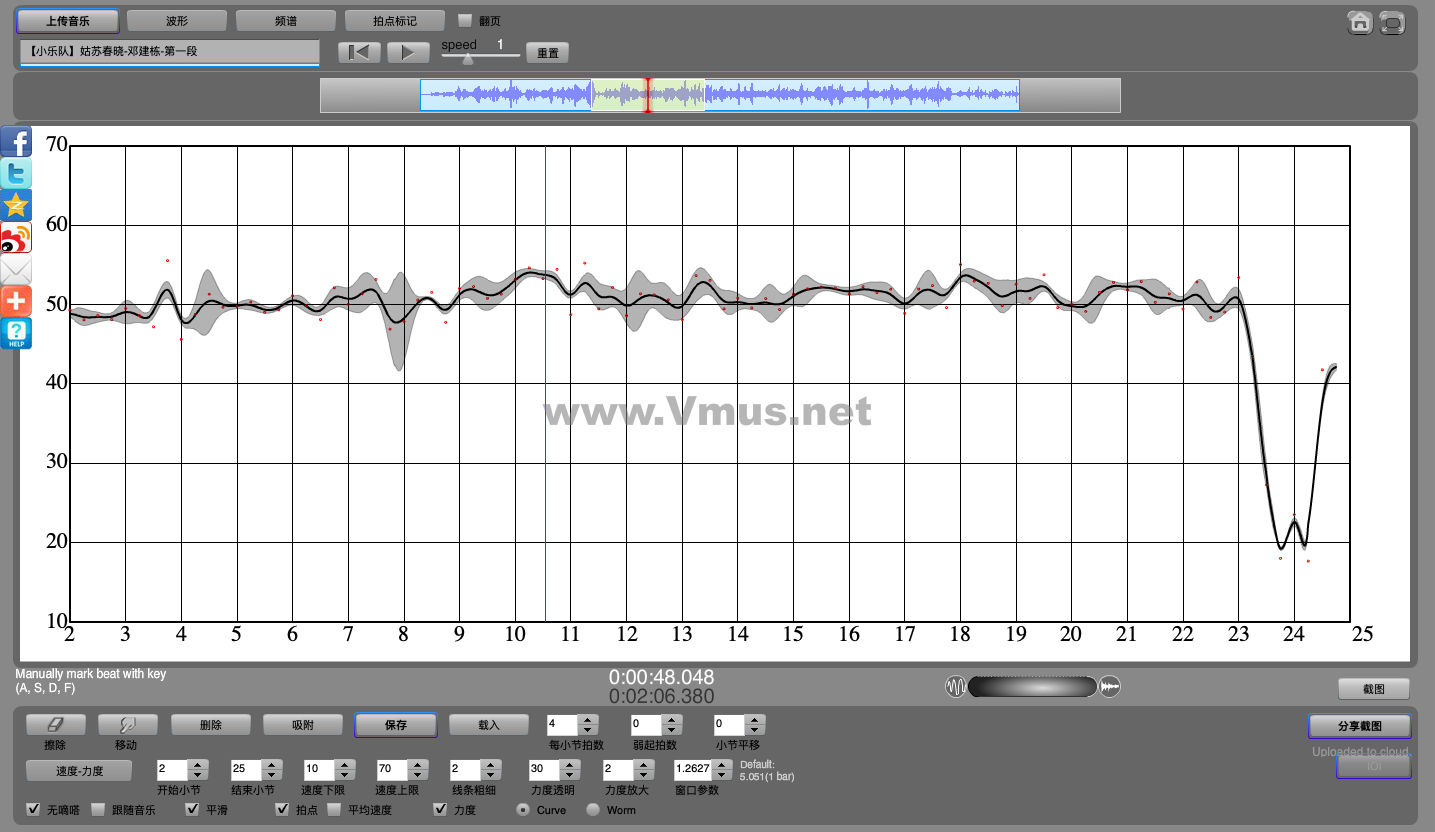Select the eraser (擦除) tool

pyautogui.click(x=55, y=725)
